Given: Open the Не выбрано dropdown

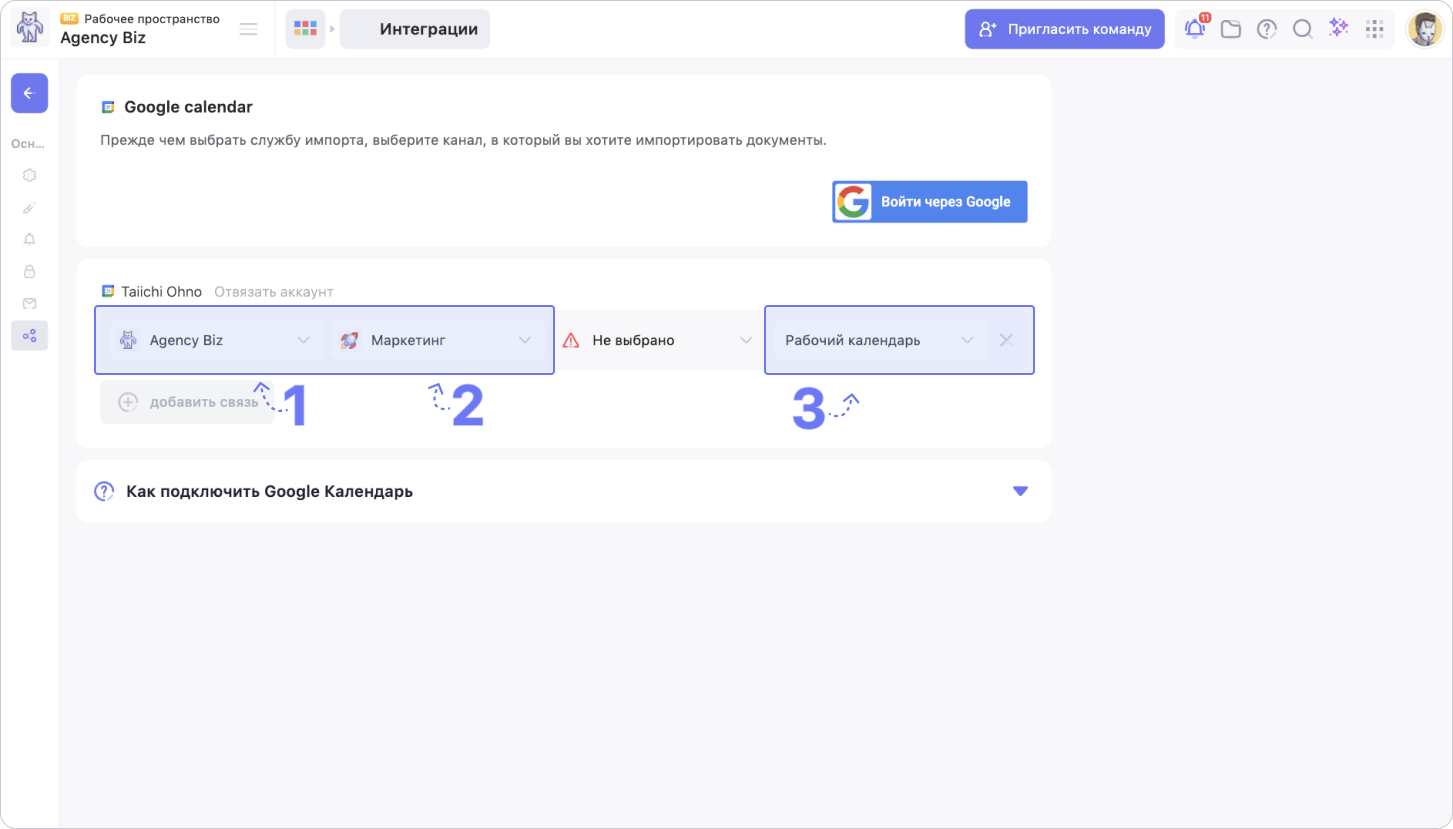Looking at the screenshot, I should coord(658,340).
